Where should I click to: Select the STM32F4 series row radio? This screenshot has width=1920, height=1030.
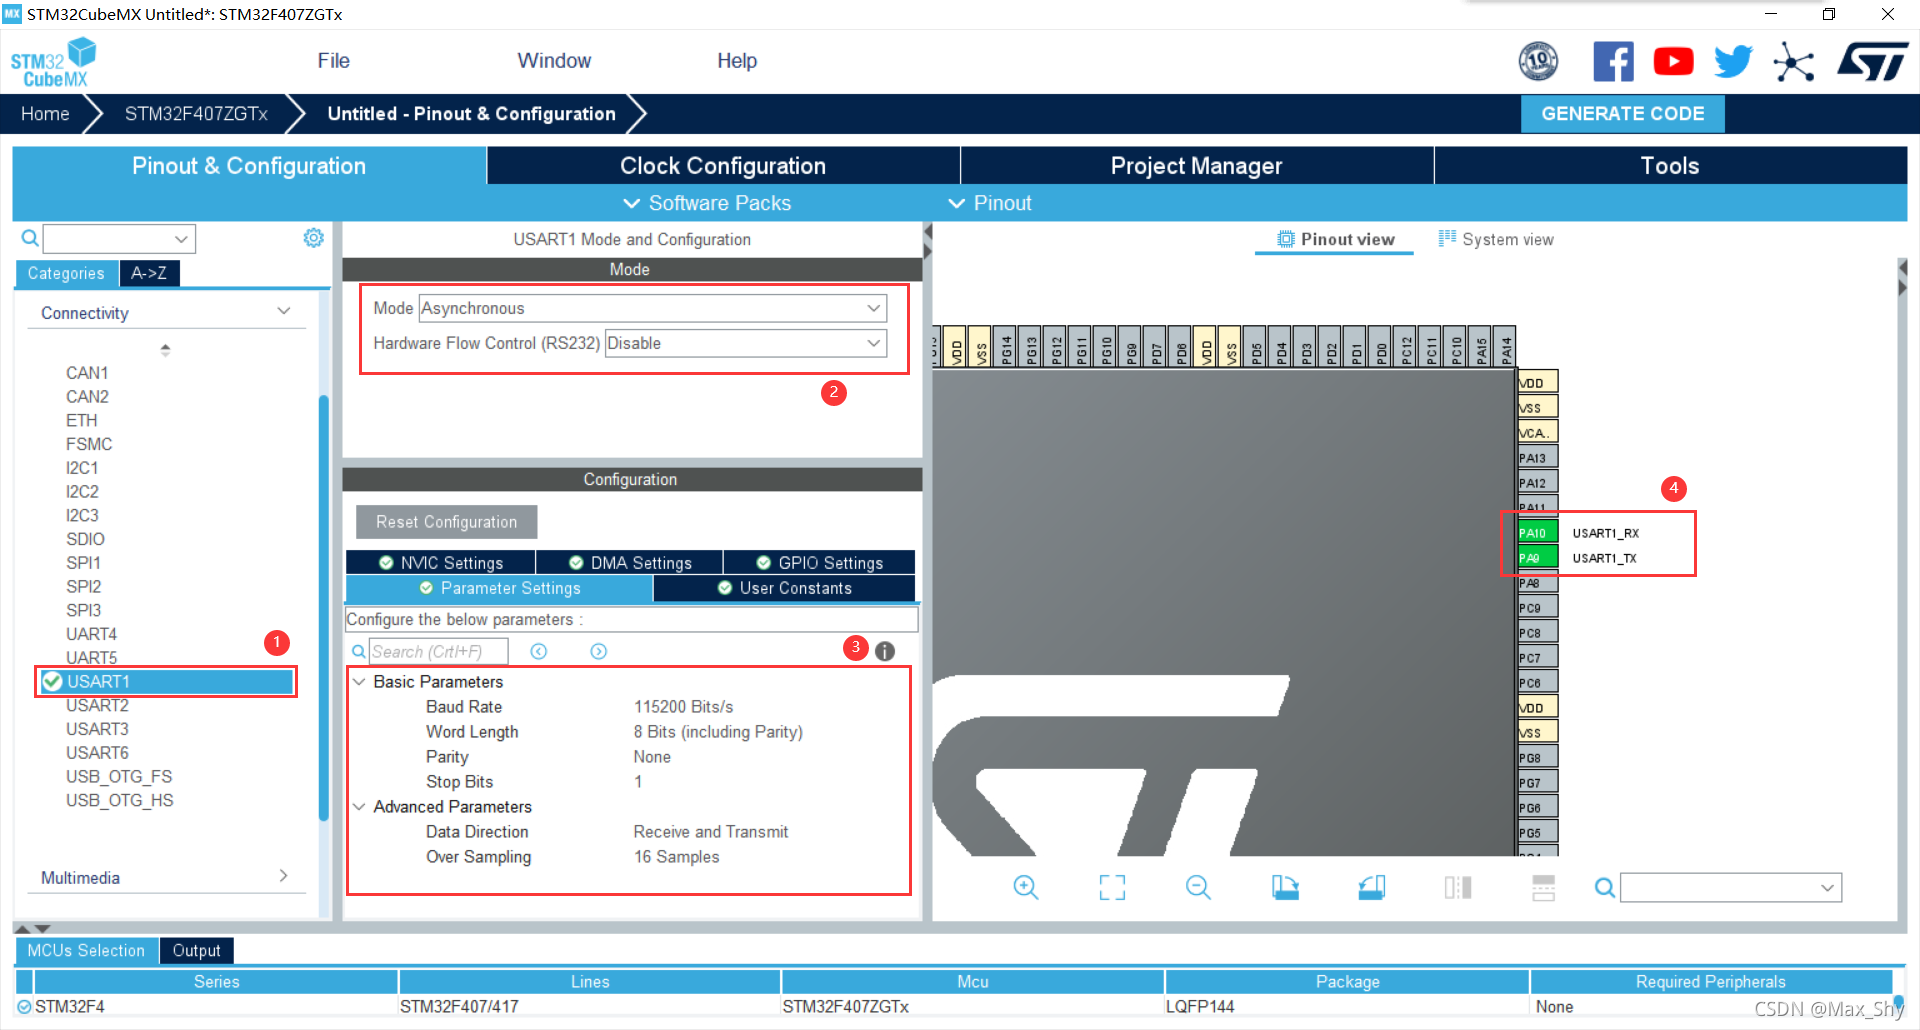(24, 1007)
